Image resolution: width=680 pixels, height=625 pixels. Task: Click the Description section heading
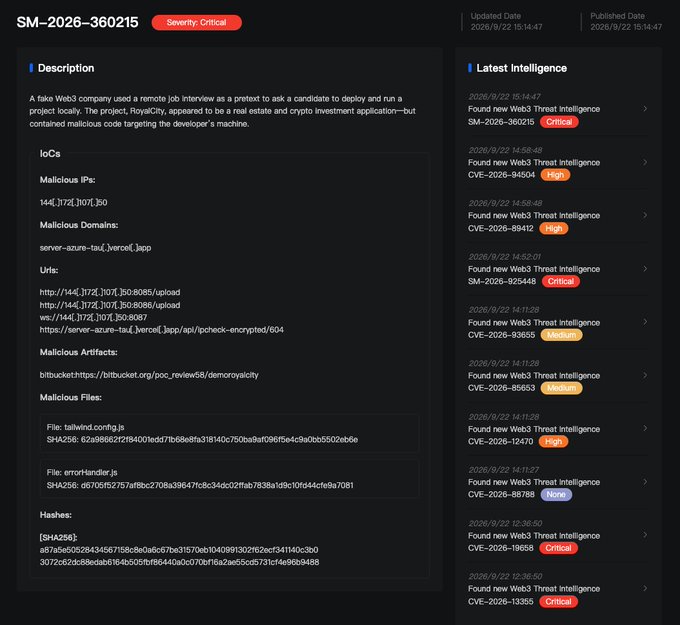[x=66, y=68]
